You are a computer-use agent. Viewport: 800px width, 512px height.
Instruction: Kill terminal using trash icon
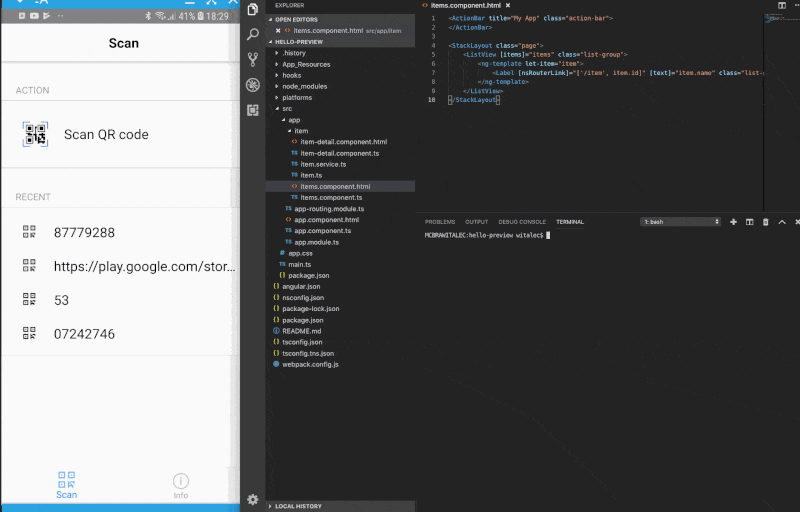click(766, 222)
